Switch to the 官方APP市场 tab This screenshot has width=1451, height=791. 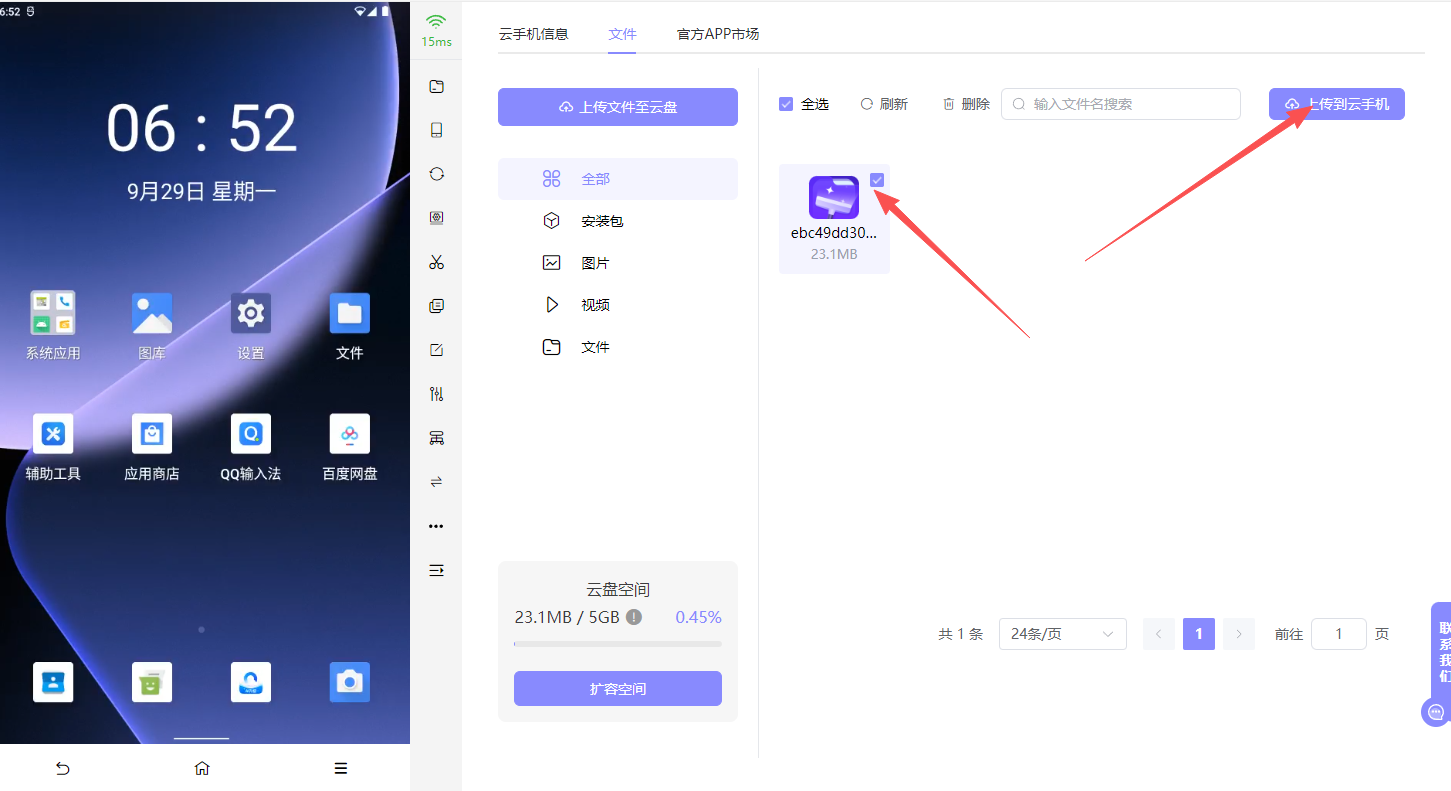pos(718,34)
